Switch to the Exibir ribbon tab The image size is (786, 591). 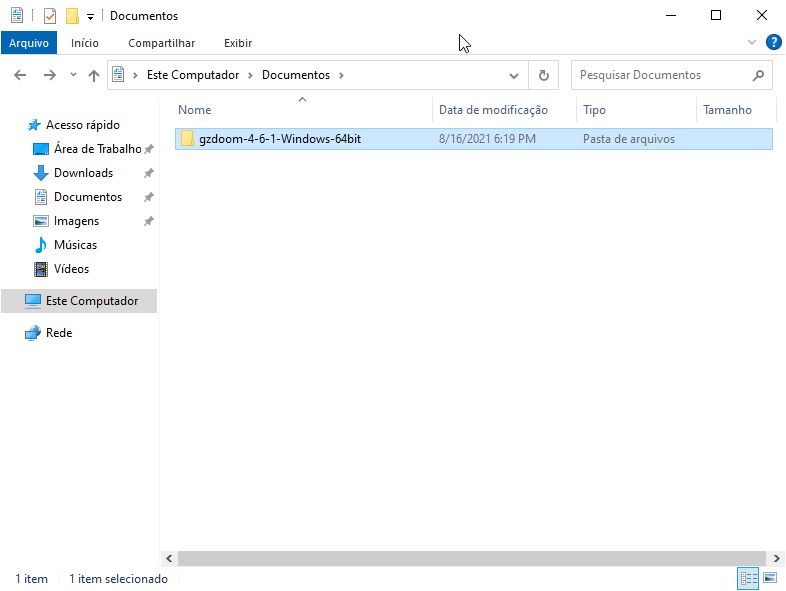click(x=238, y=43)
